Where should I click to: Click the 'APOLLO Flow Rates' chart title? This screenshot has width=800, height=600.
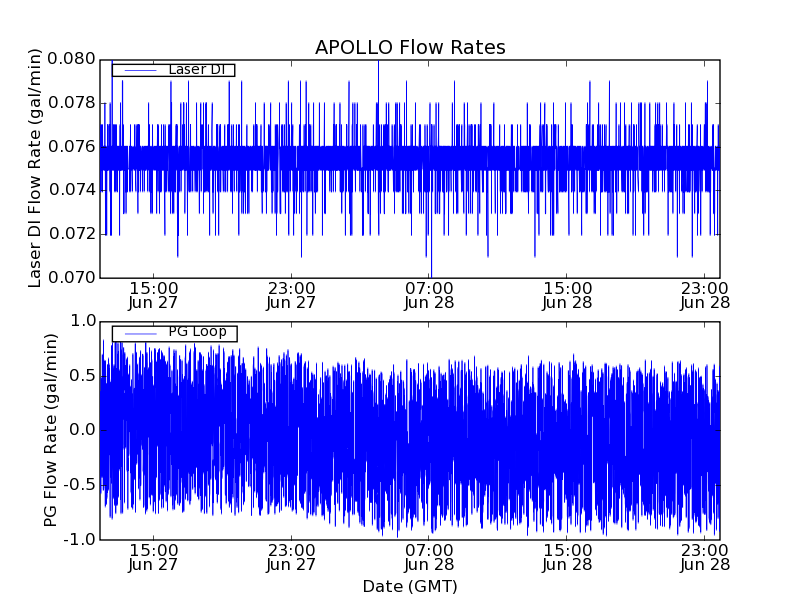click(410, 47)
